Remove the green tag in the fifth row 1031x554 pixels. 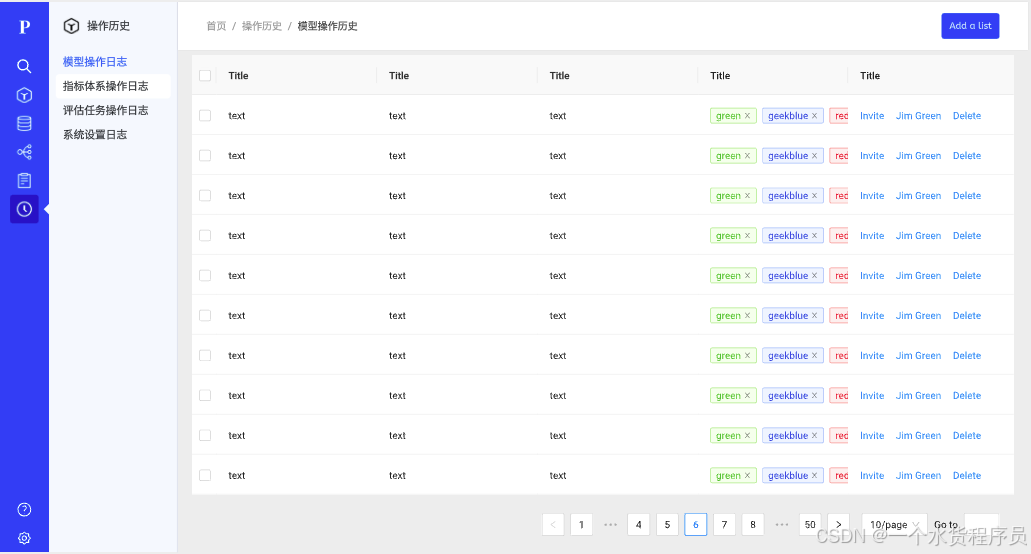click(x=748, y=276)
